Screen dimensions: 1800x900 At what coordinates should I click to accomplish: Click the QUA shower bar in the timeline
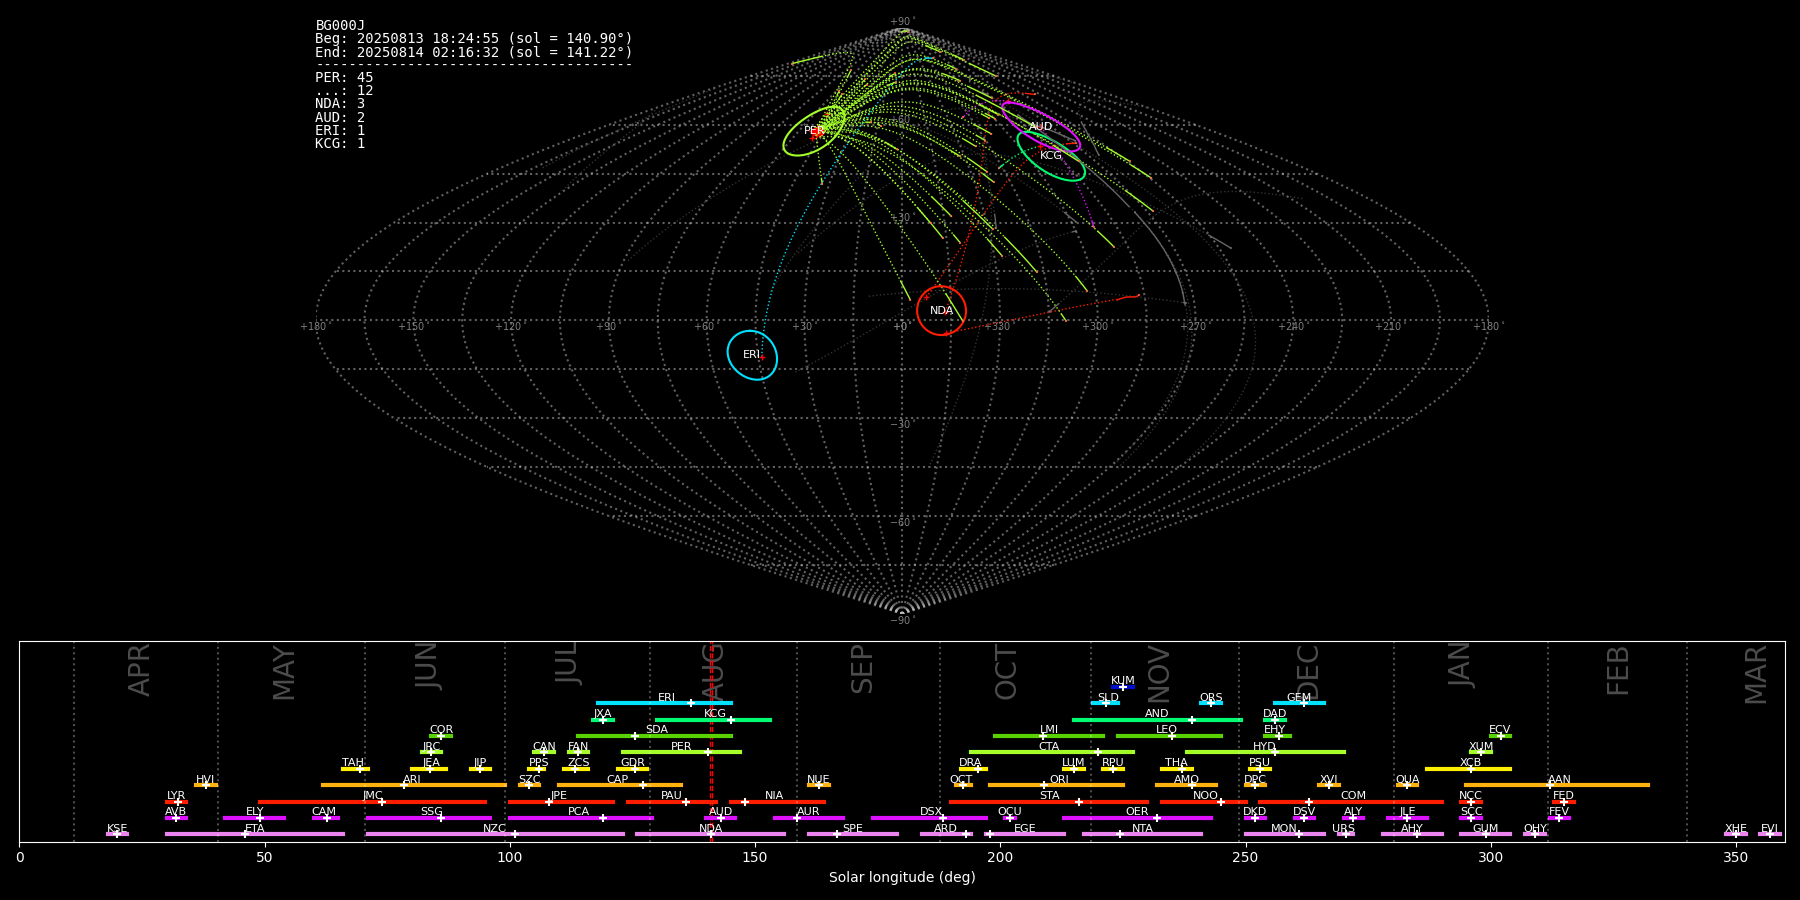click(x=1407, y=785)
